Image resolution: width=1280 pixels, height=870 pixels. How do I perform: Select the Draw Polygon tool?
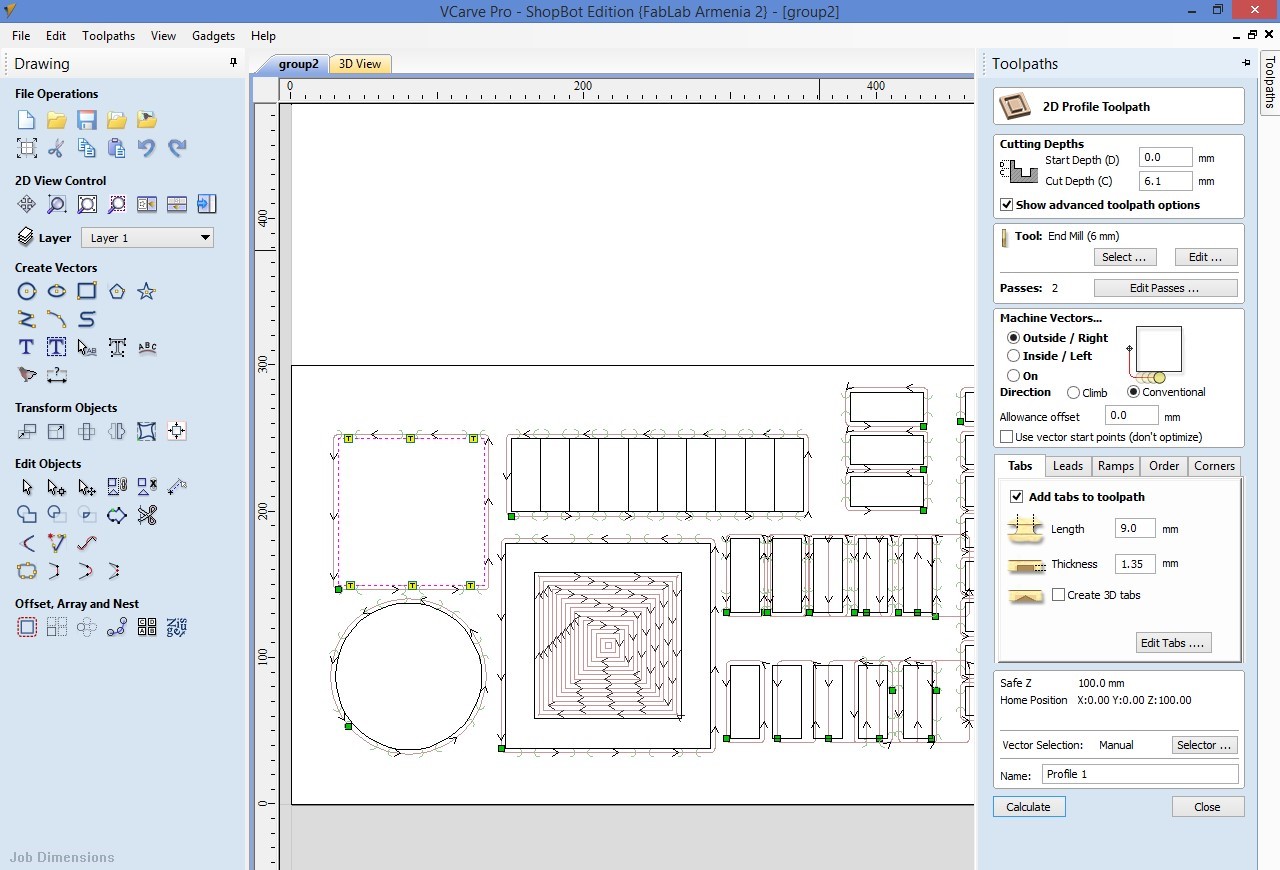[117, 291]
